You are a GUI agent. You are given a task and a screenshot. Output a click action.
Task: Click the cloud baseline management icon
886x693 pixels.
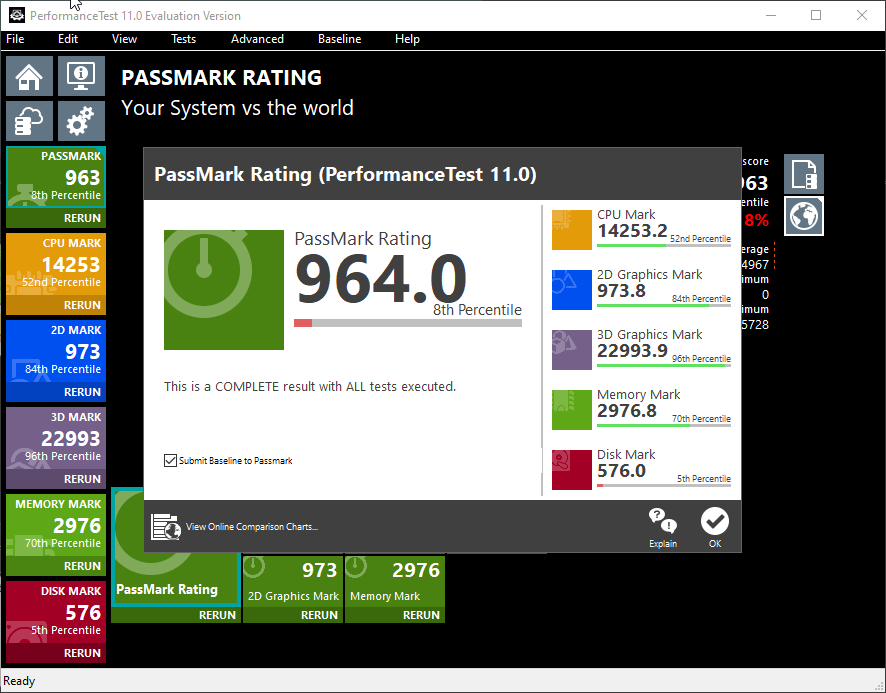[x=30, y=121]
